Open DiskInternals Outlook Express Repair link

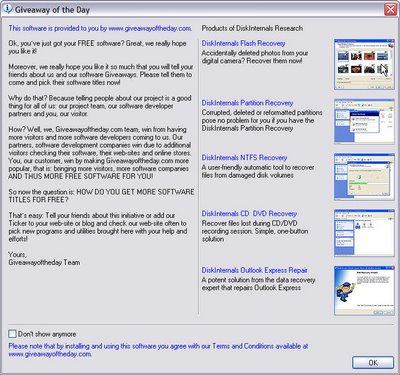click(x=254, y=270)
